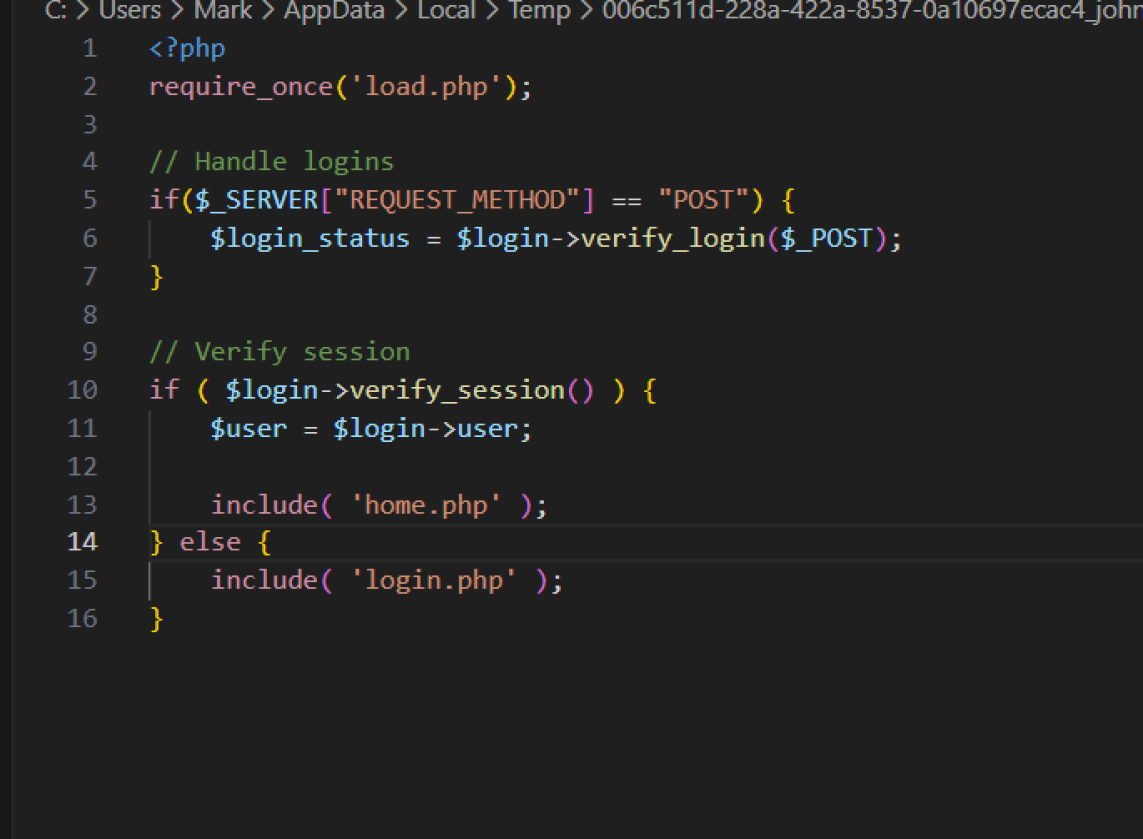The image size is (1143, 839).
Task: Place cursor on 'load.php' string
Action: (x=425, y=87)
